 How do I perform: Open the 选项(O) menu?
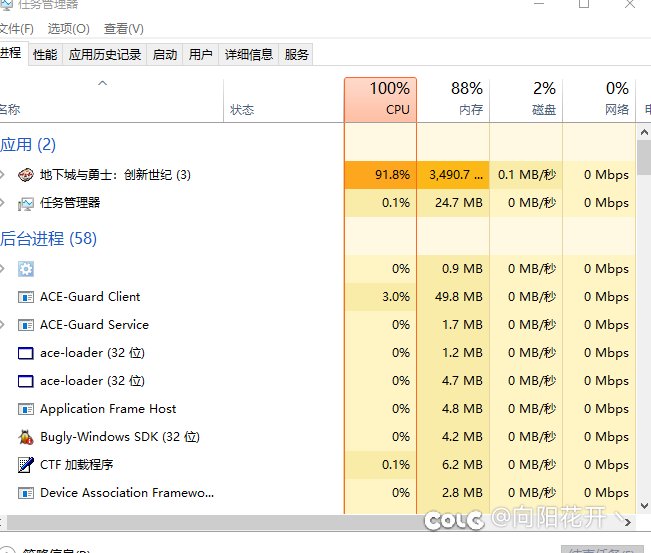(68, 29)
